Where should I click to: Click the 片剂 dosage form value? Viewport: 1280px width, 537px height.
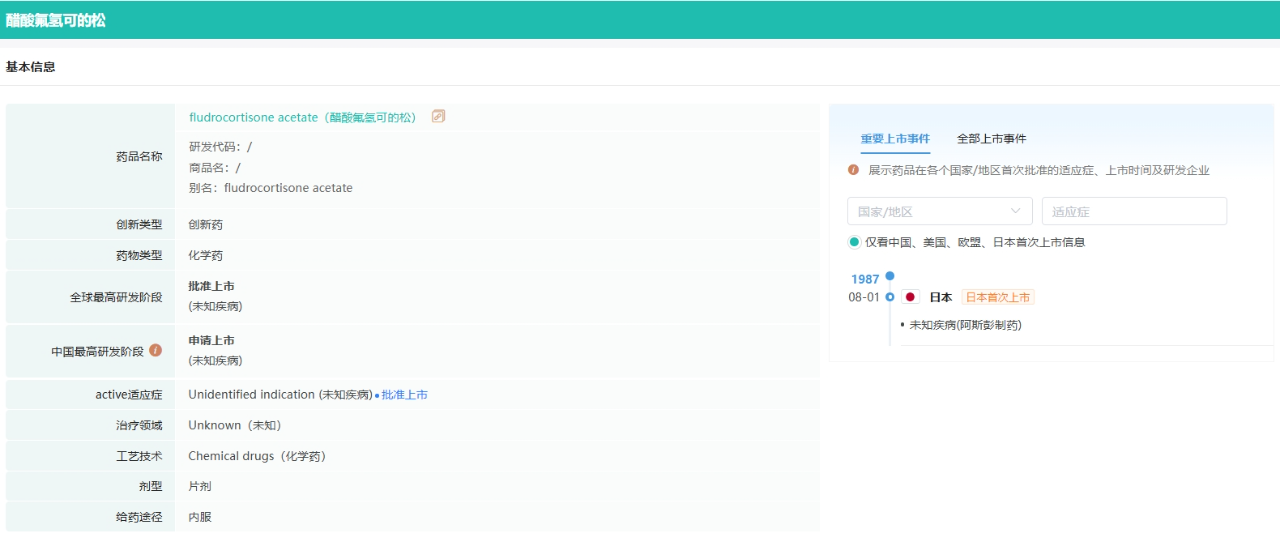(200, 487)
